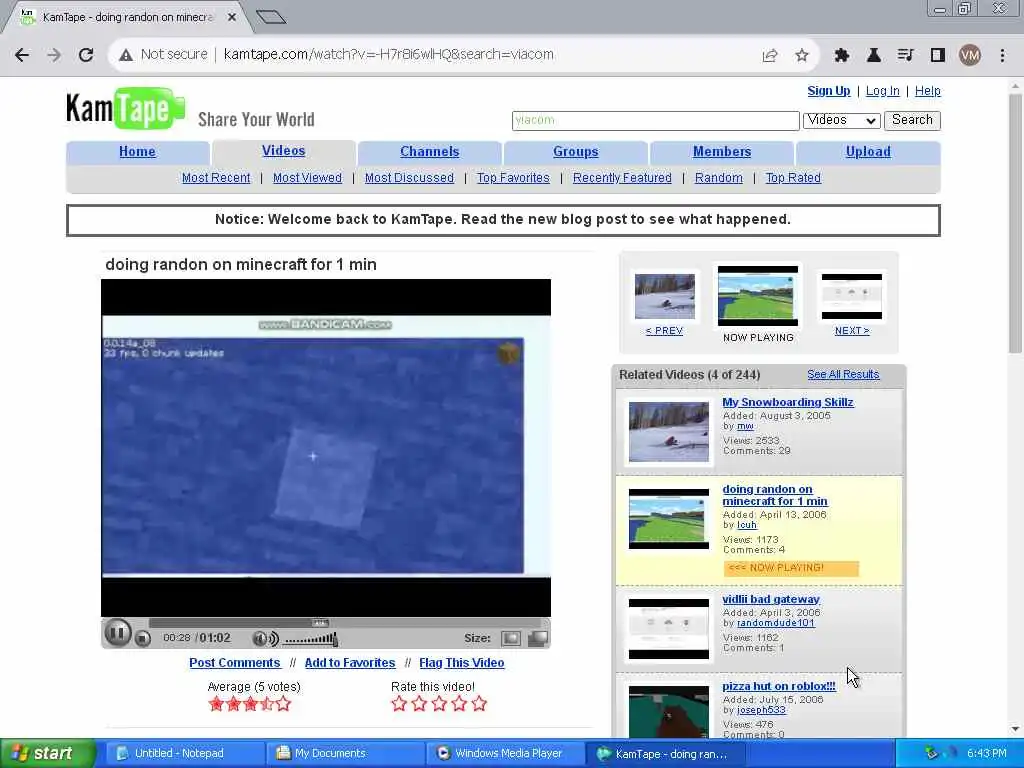The image size is (1024, 768).
Task: Open the Videos search type dropdown
Action: point(841,120)
